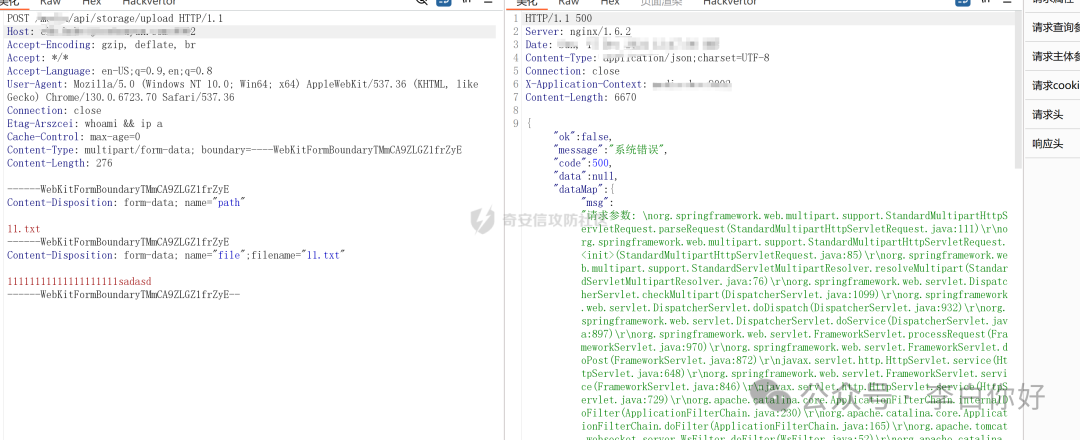Expand the 请求cookie section in Inspector
The width and height of the screenshot is (1080, 440).
tap(1055, 86)
